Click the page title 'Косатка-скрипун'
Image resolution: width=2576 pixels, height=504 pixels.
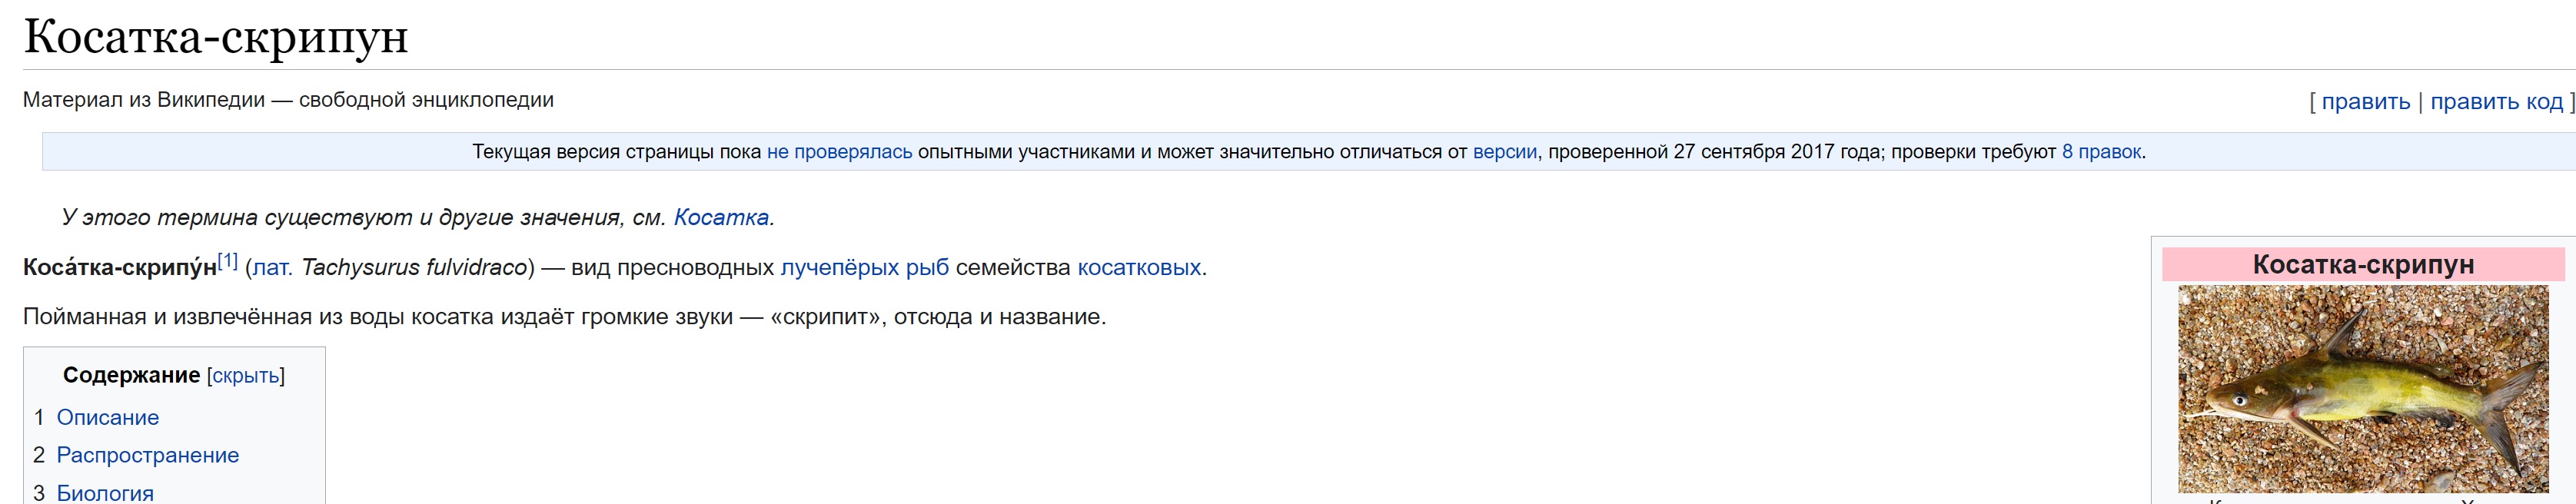216,37
